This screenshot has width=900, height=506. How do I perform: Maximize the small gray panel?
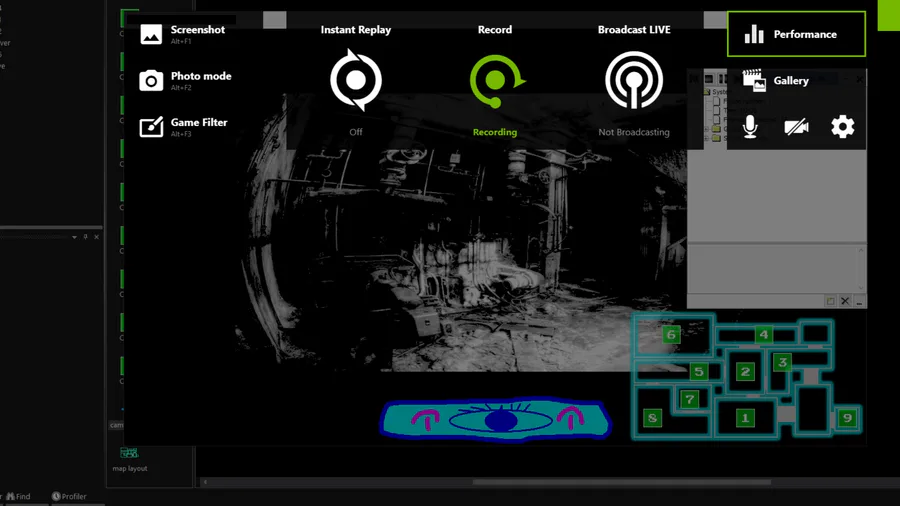click(x=830, y=301)
